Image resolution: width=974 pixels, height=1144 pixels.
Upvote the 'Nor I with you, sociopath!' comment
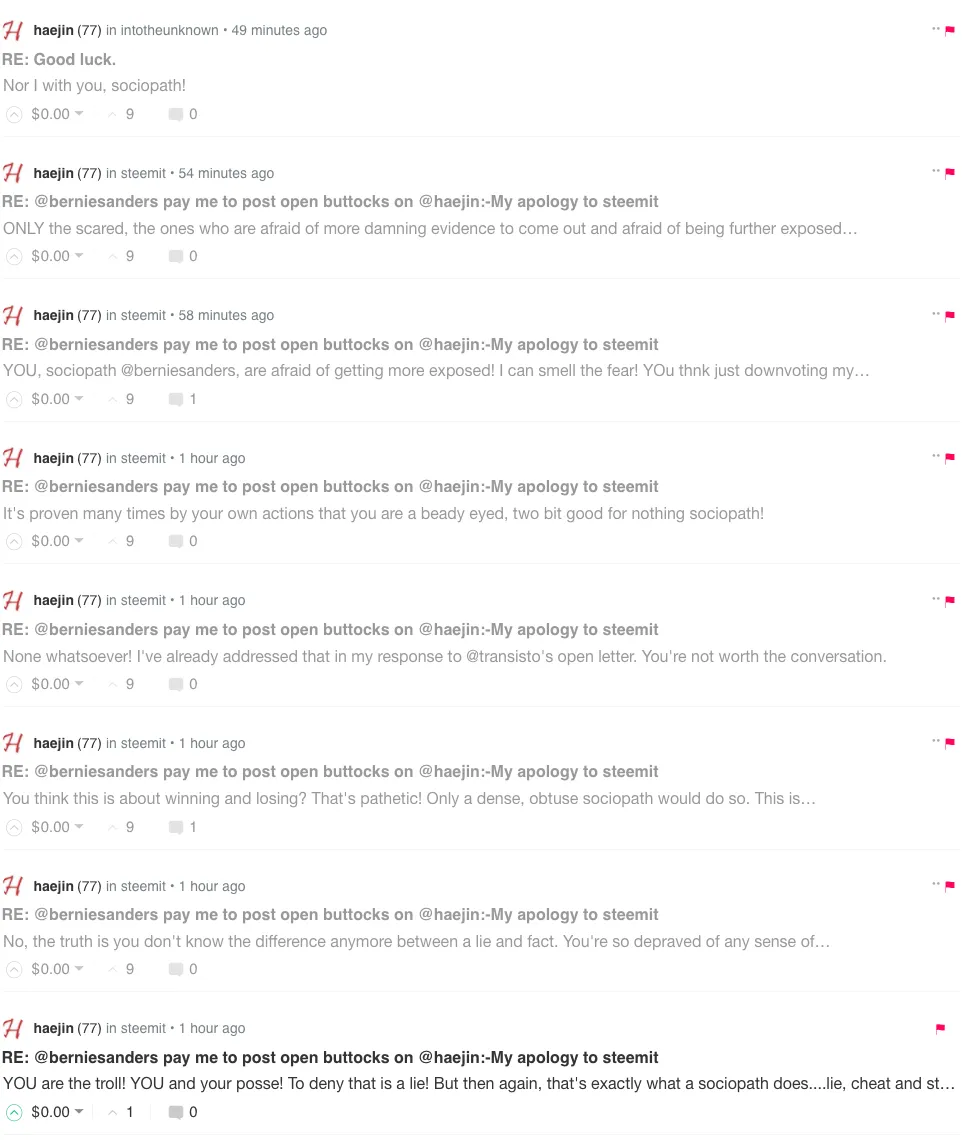(x=14, y=115)
